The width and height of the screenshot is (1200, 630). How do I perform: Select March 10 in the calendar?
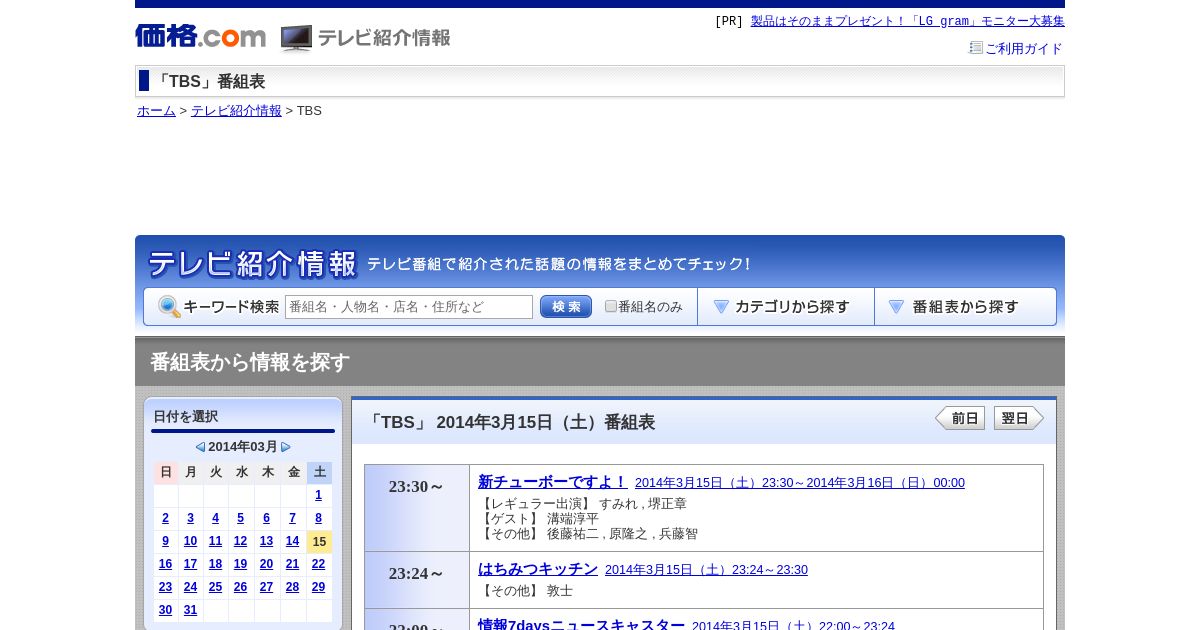(x=190, y=541)
